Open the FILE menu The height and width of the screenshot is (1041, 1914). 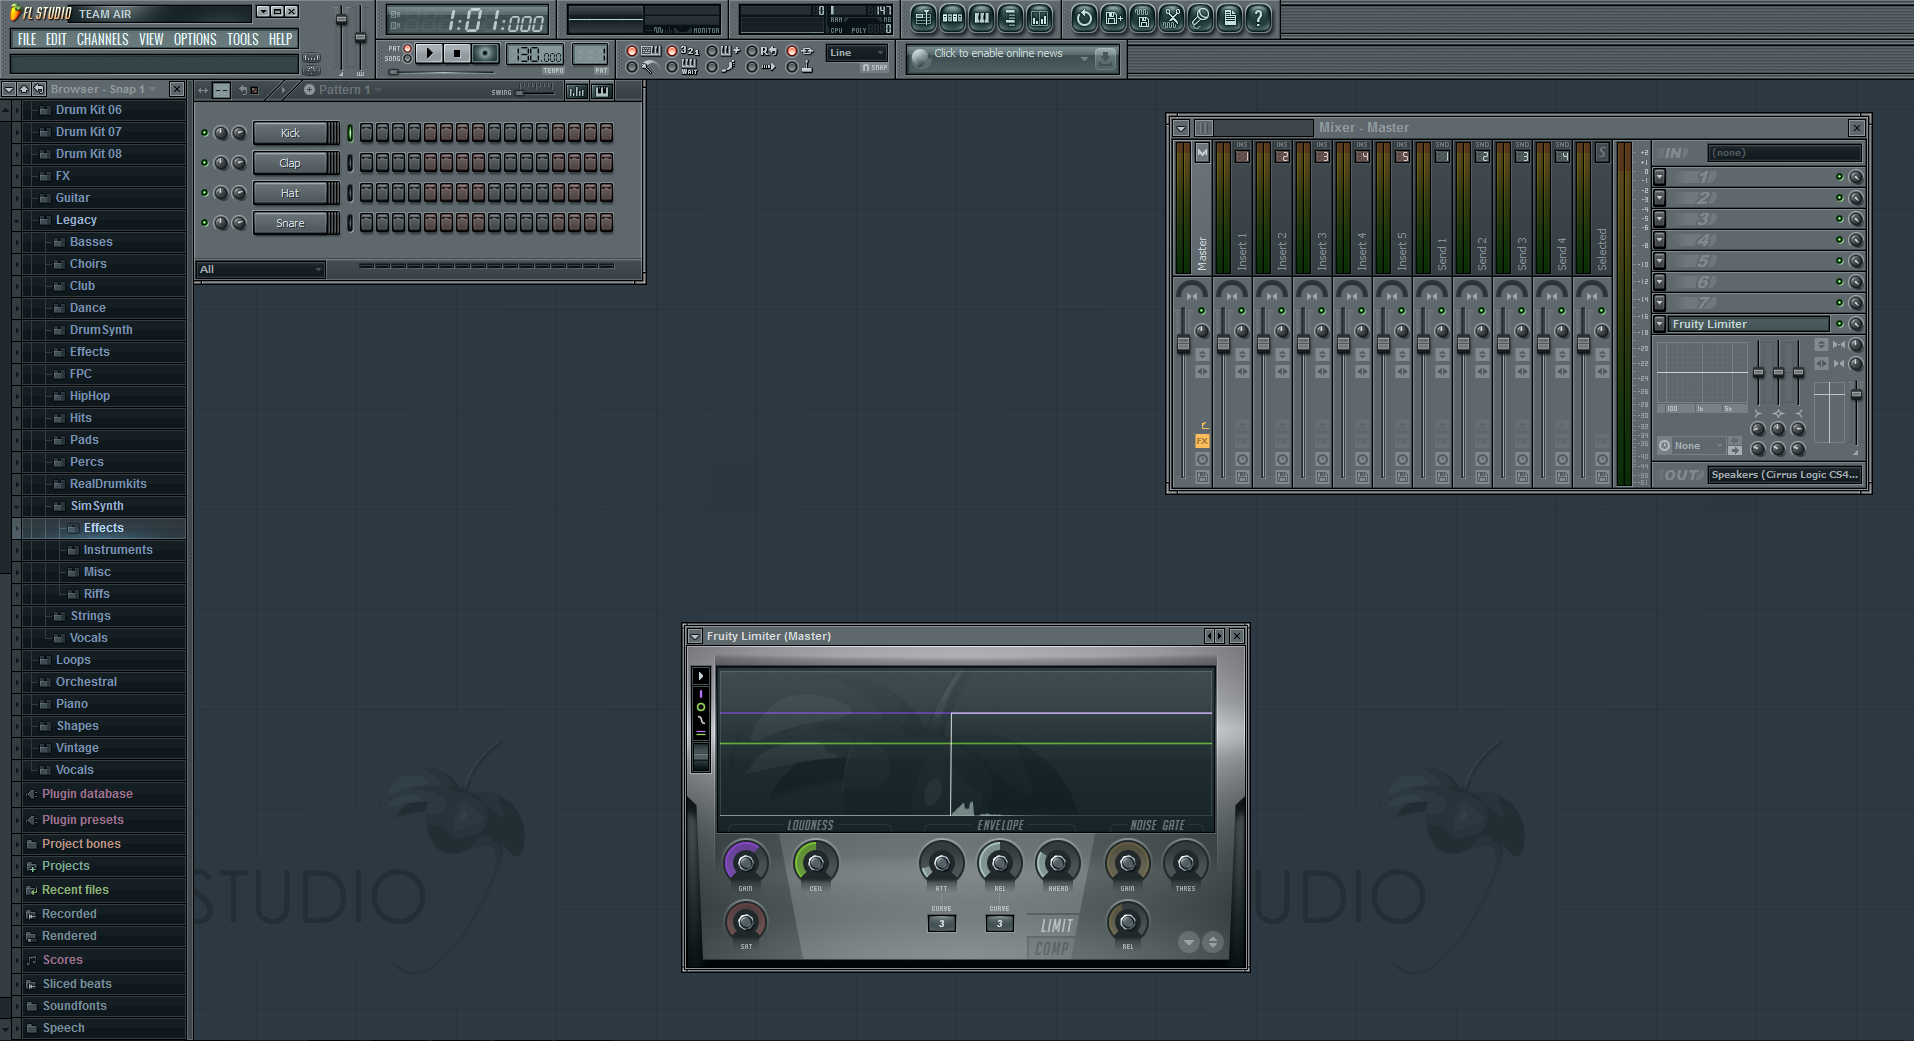point(27,39)
